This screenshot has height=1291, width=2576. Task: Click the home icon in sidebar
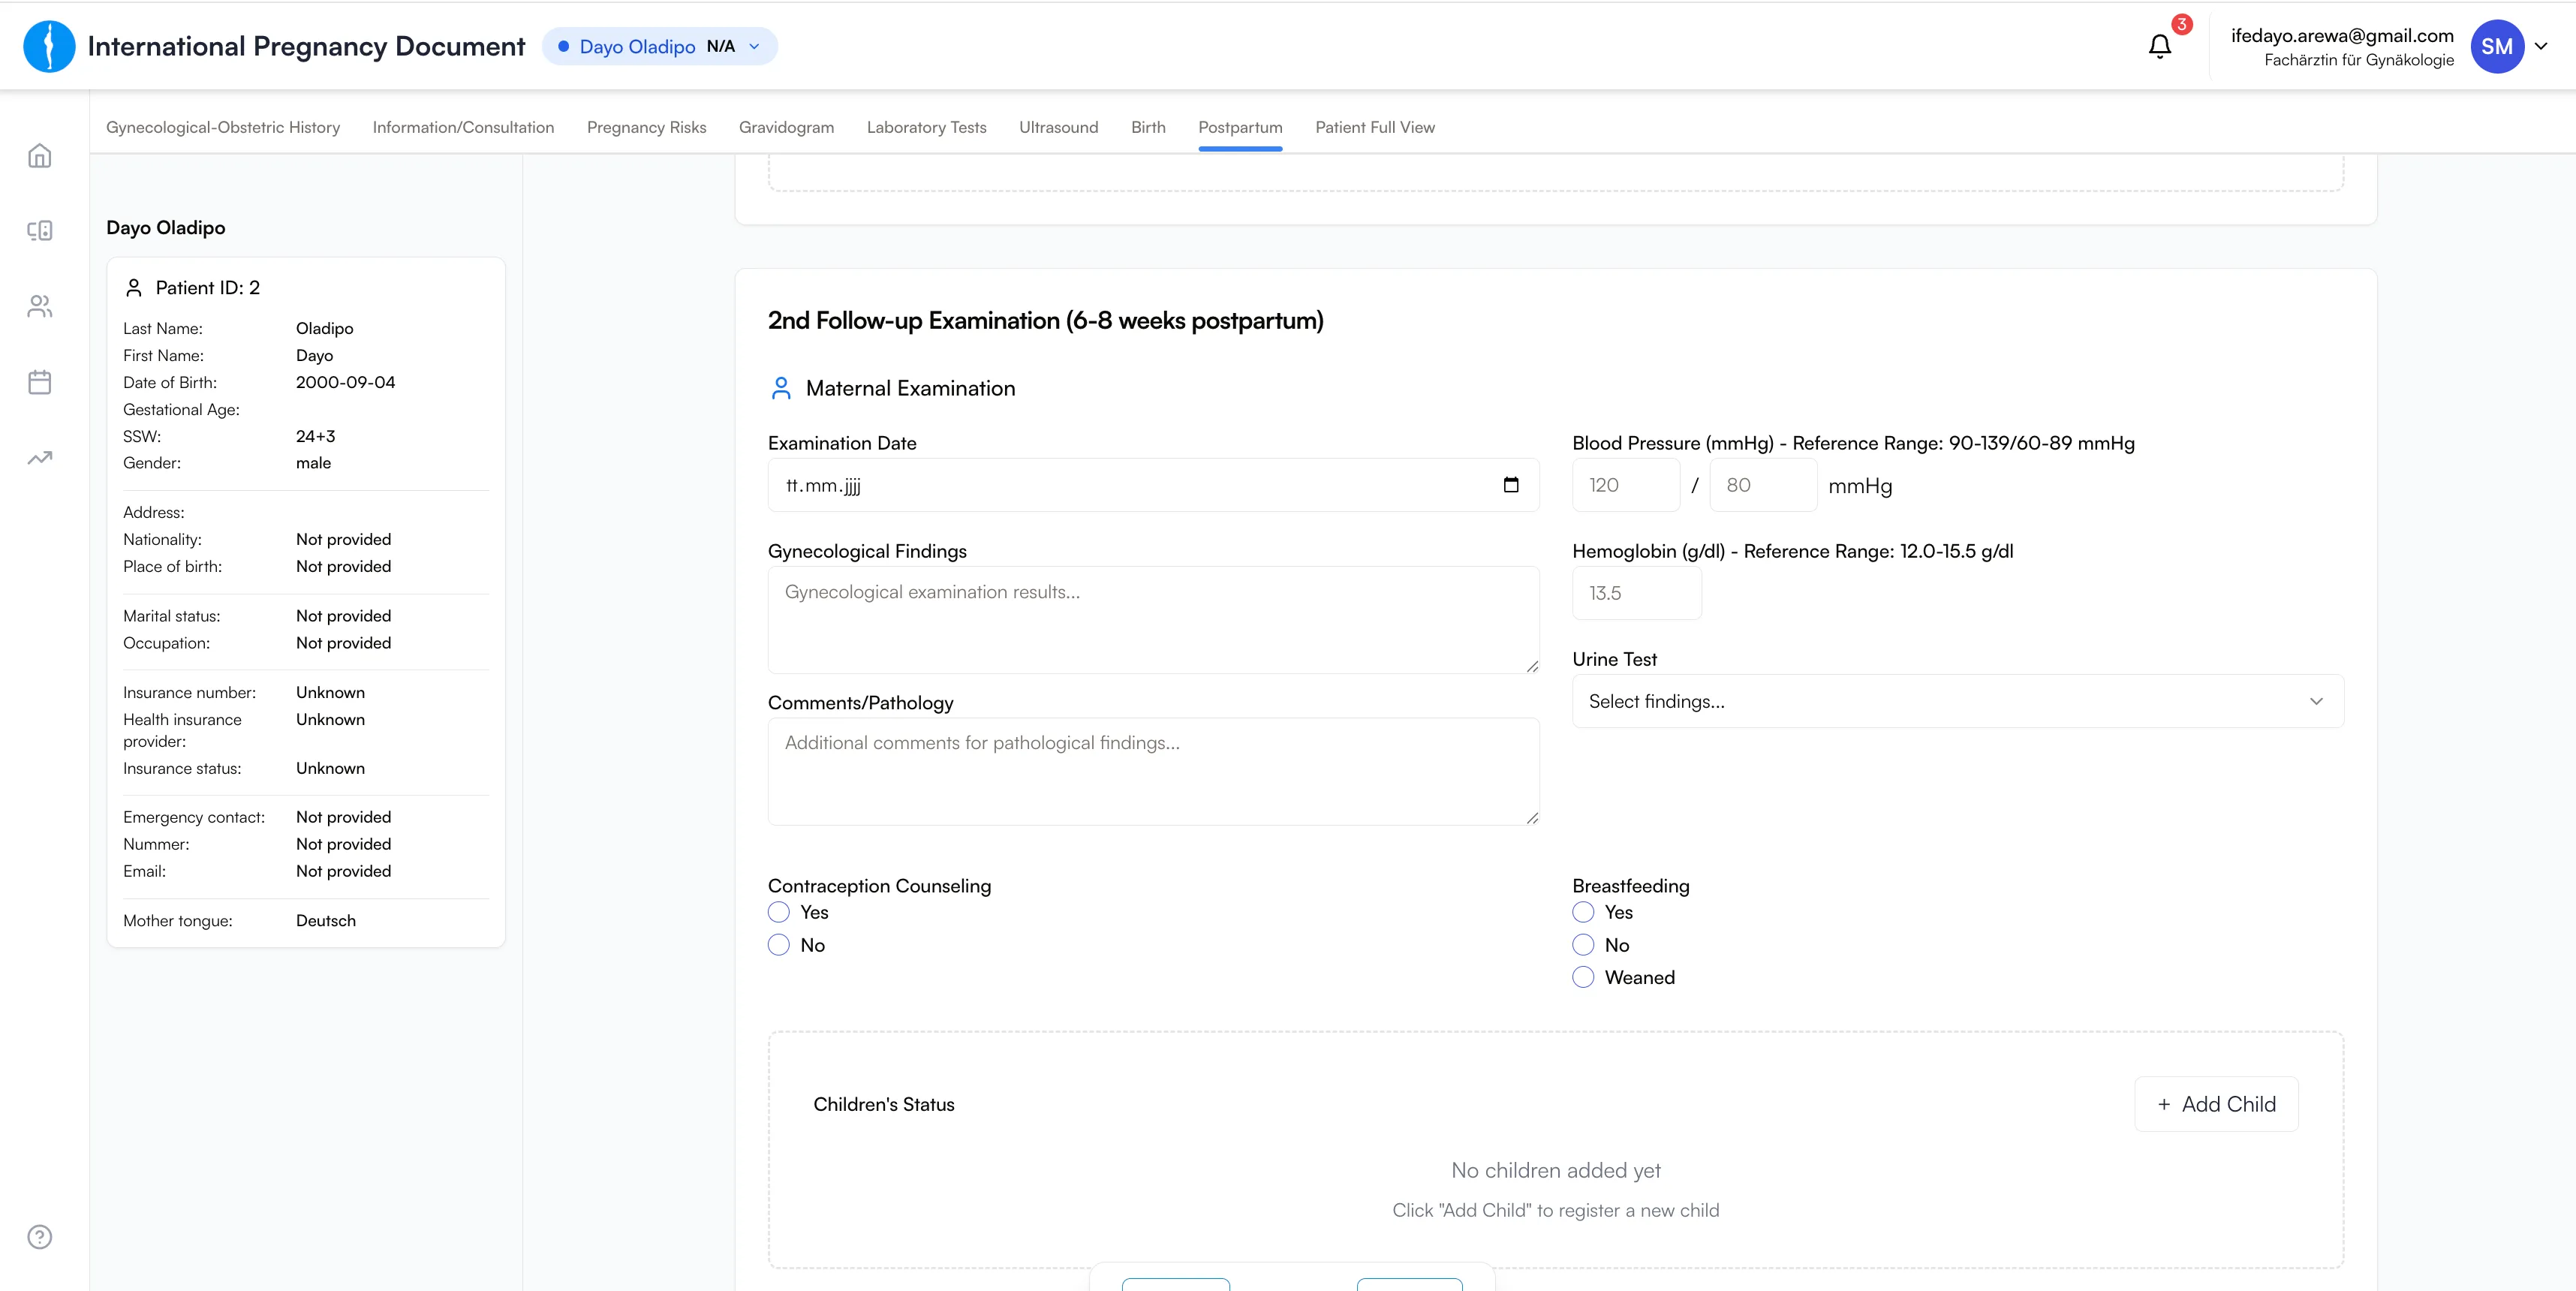(x=40, y=156)
